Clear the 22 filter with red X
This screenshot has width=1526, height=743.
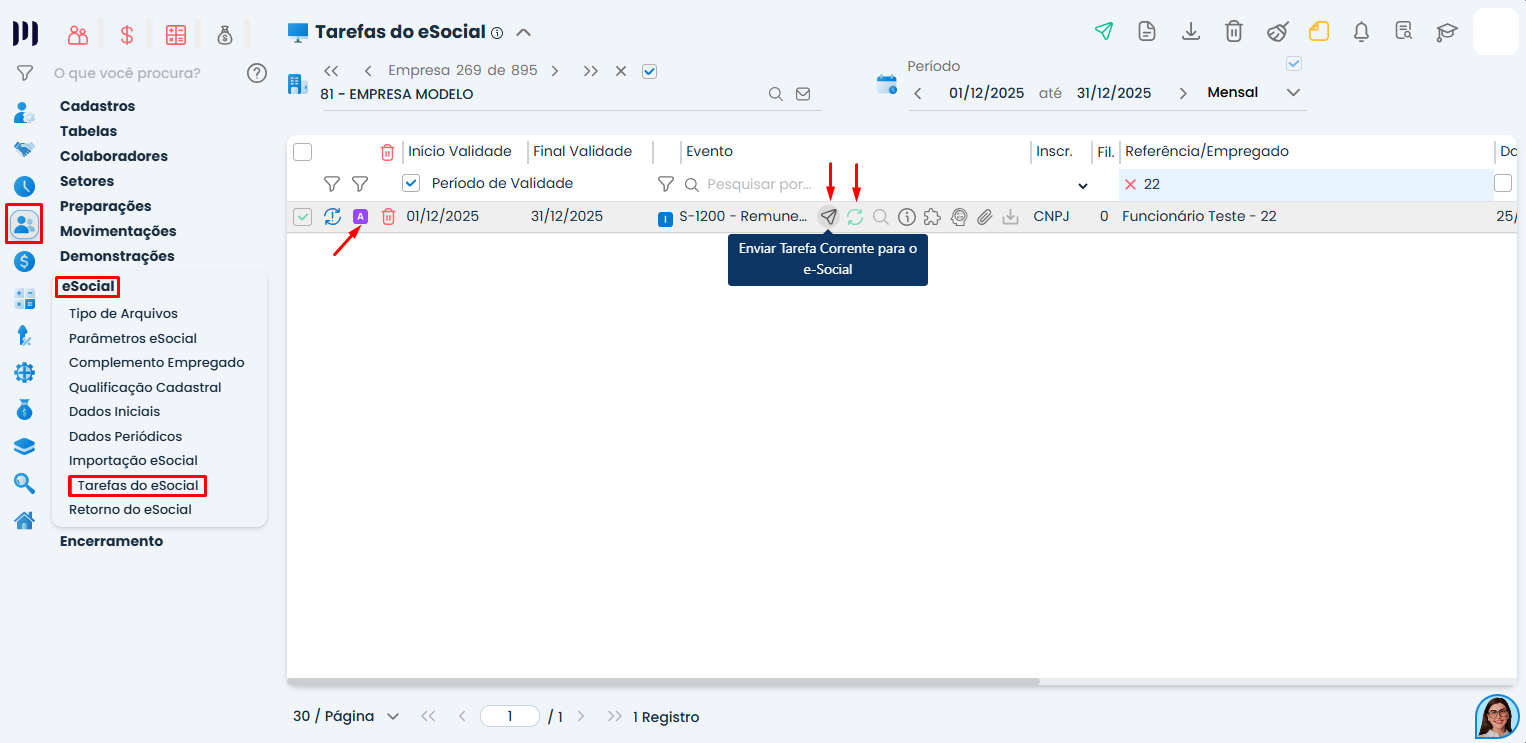tap(1131, 184)
